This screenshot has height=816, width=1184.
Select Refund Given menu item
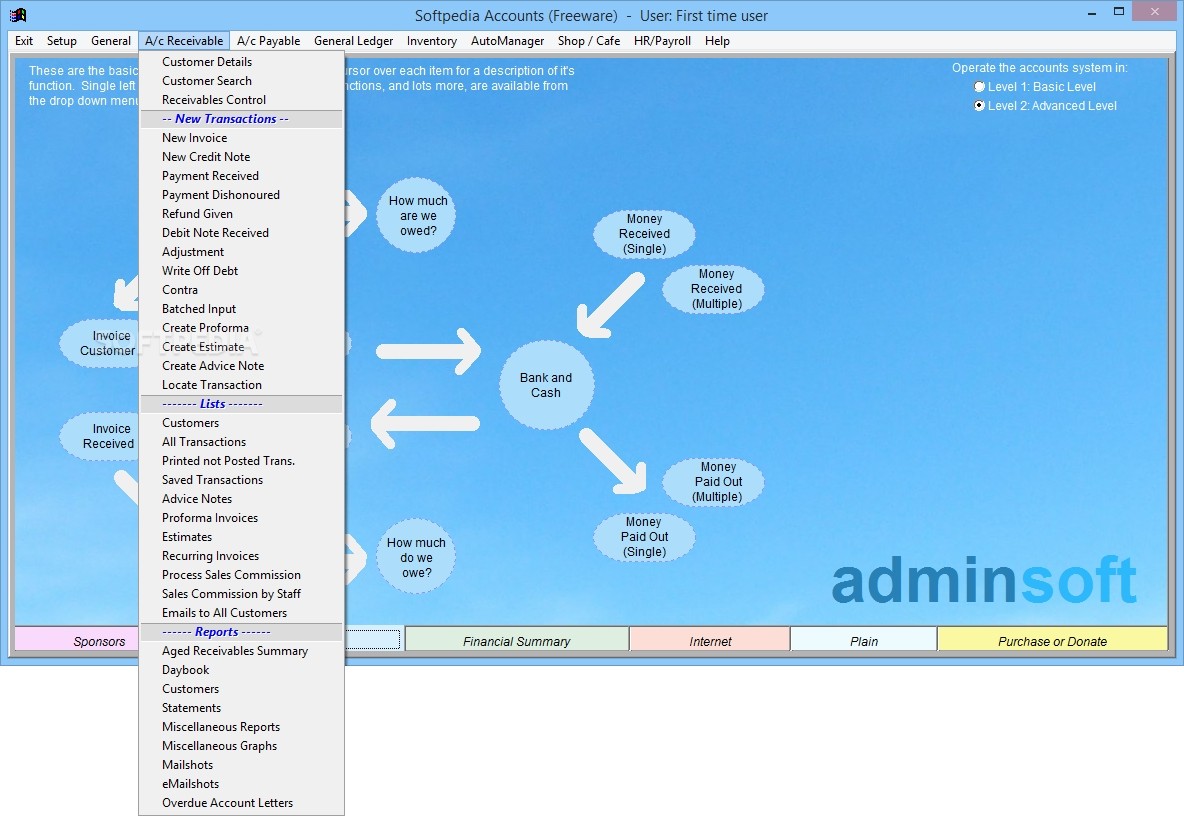tap(242, 214)
